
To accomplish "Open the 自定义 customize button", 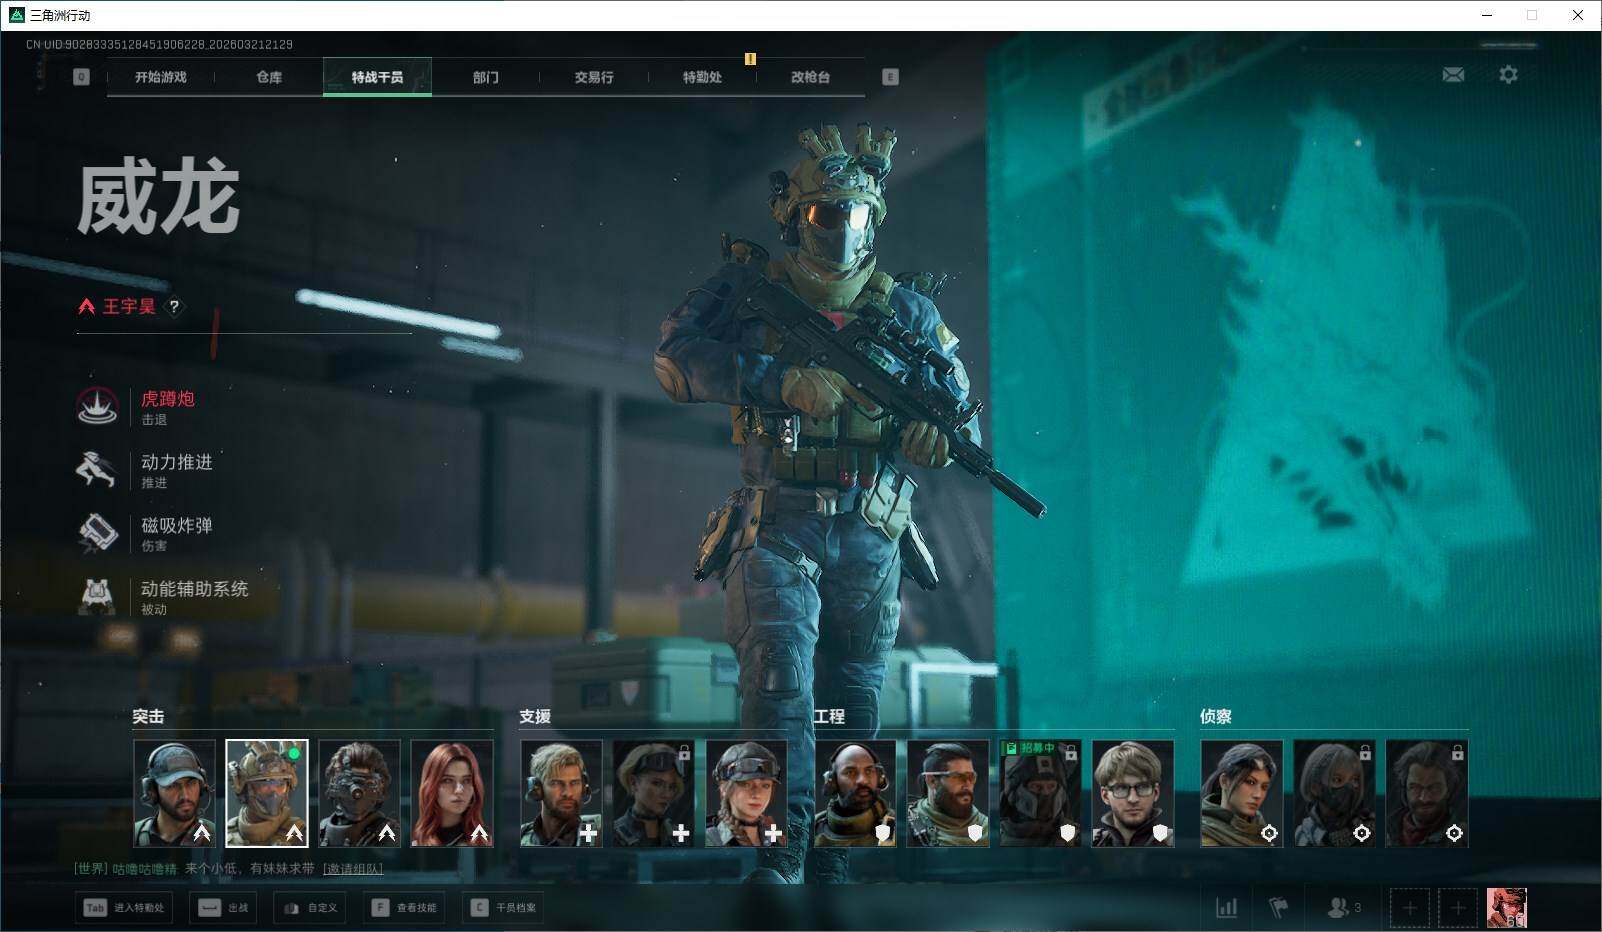I will point(310,908).
